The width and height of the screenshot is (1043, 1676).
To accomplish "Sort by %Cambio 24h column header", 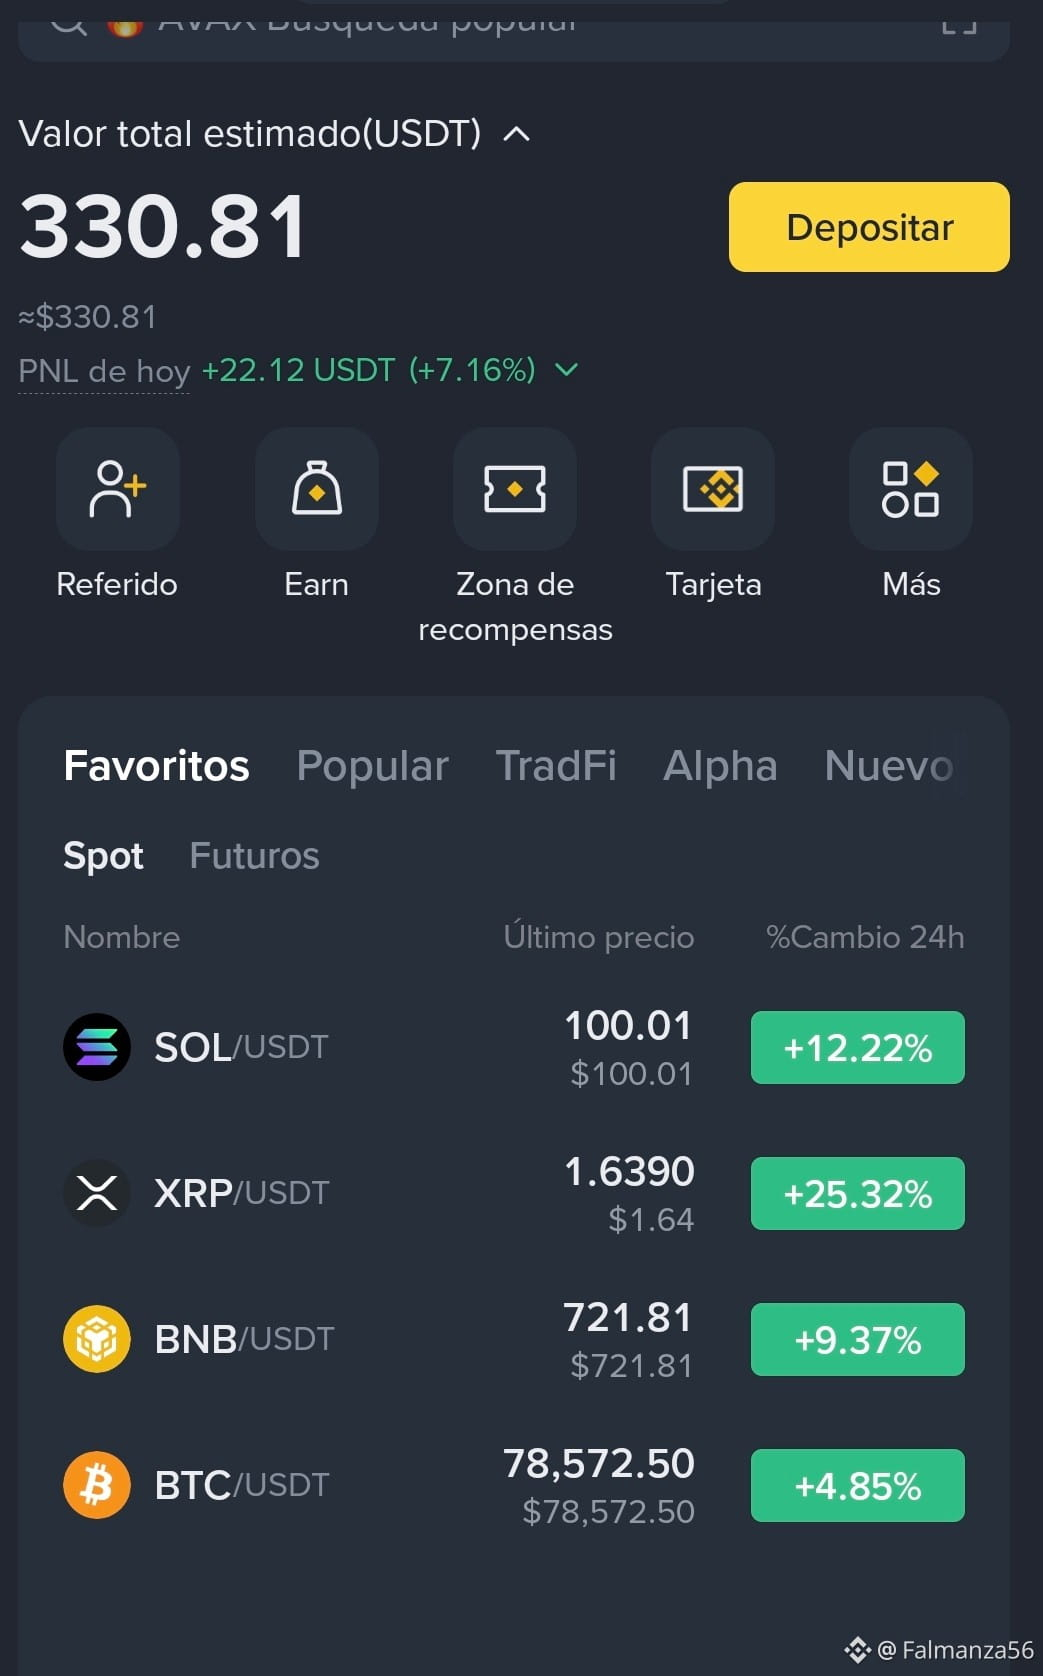I will (865, 937).
